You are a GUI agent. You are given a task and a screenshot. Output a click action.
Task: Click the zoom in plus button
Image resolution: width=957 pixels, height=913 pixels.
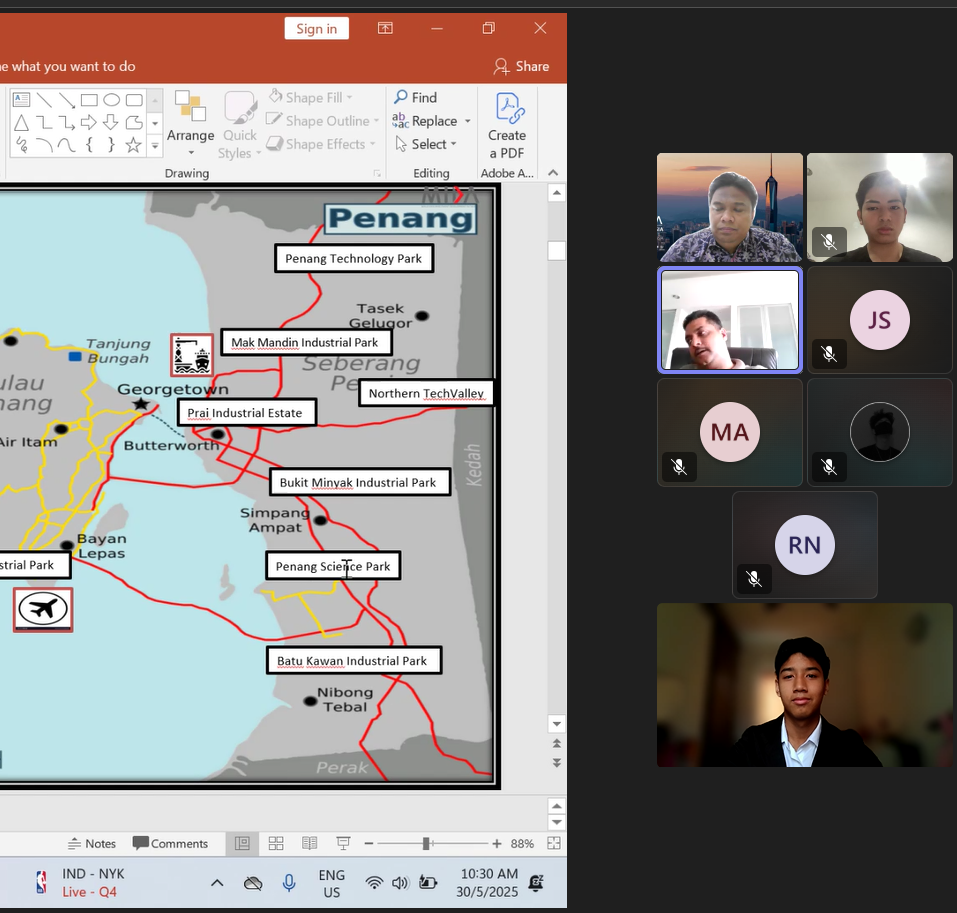coord(497,843)
